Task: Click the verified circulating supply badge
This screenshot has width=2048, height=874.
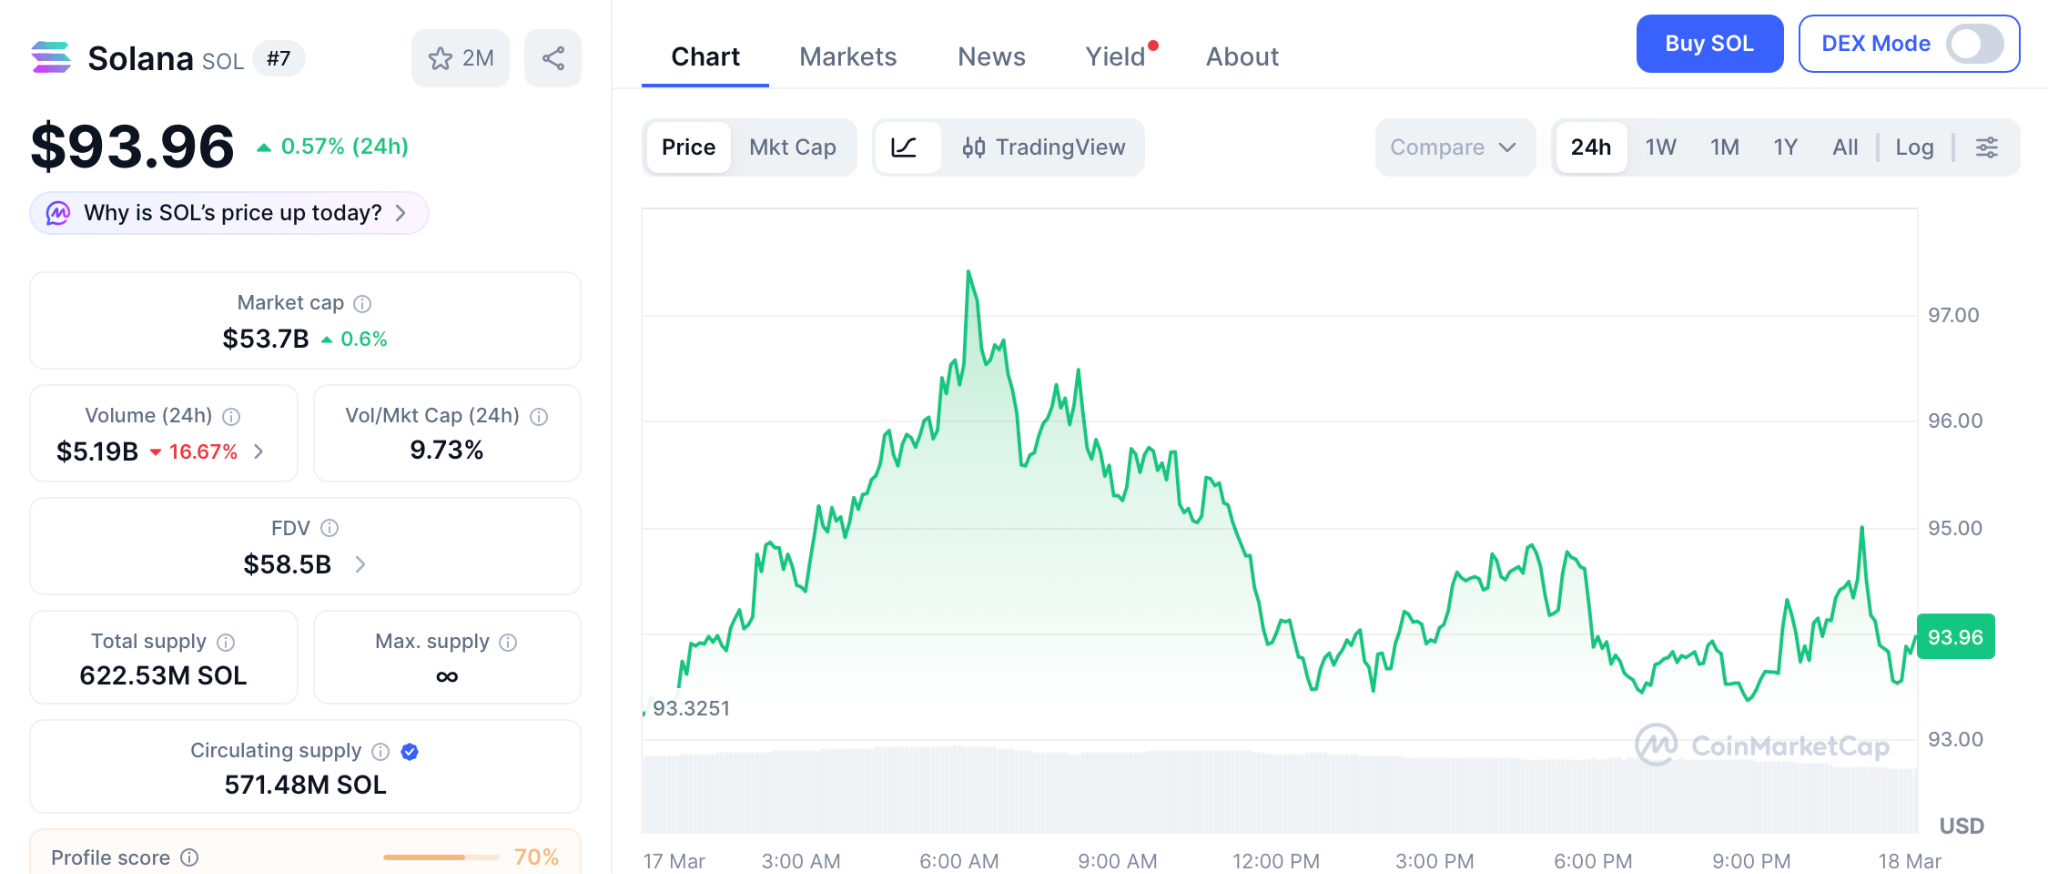Action: pos(410,752)
